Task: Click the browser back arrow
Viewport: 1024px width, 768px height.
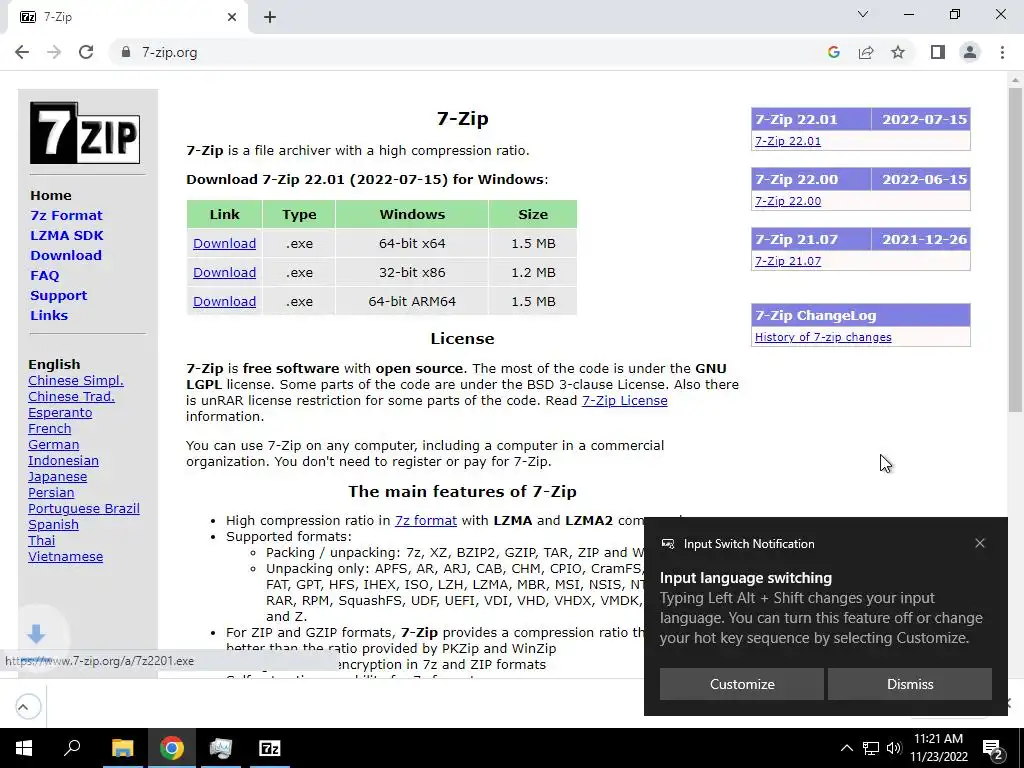Action: 22,52
